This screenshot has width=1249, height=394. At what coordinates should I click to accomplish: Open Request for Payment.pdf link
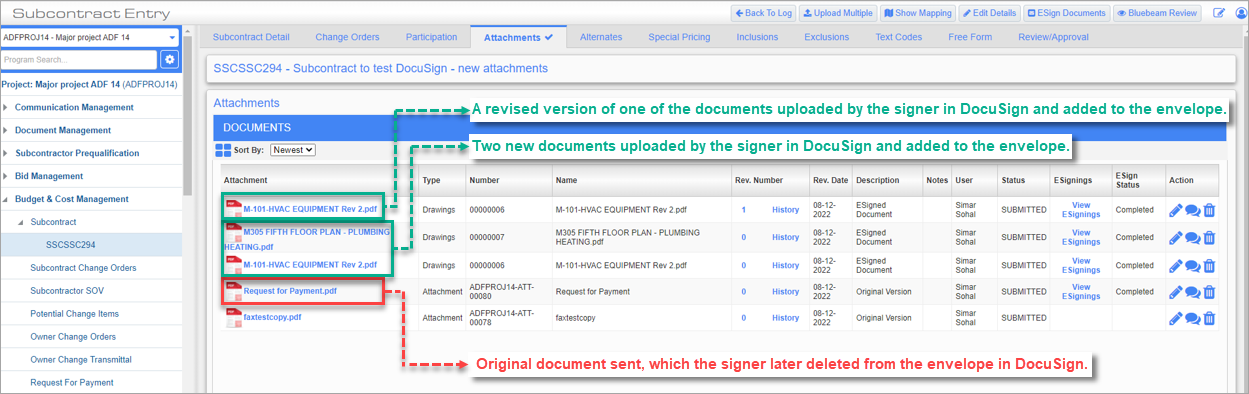[x=290, y=291]
